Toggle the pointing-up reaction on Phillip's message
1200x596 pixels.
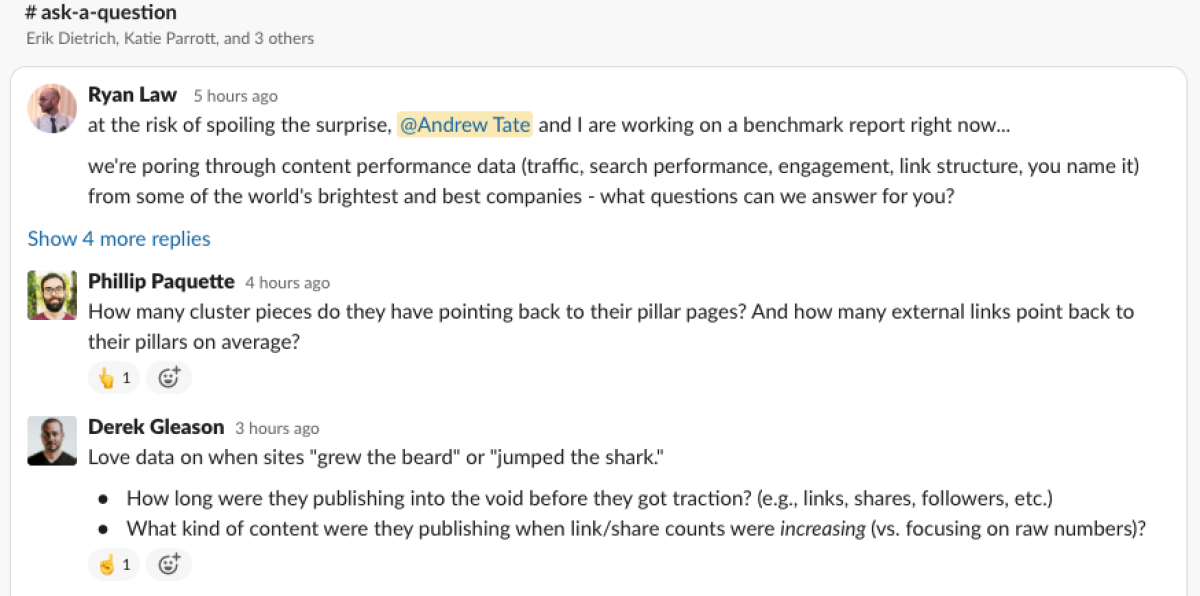(114, 378)
